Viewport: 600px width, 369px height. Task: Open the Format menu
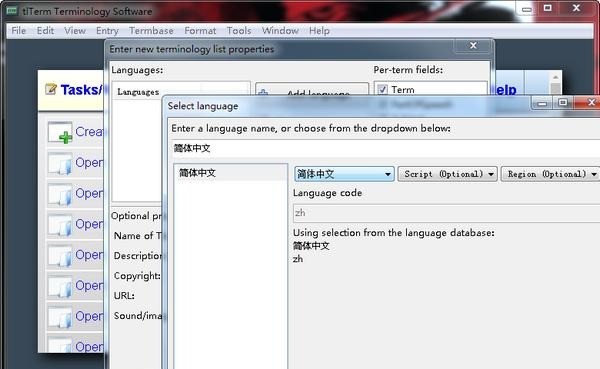coord(200,31)
